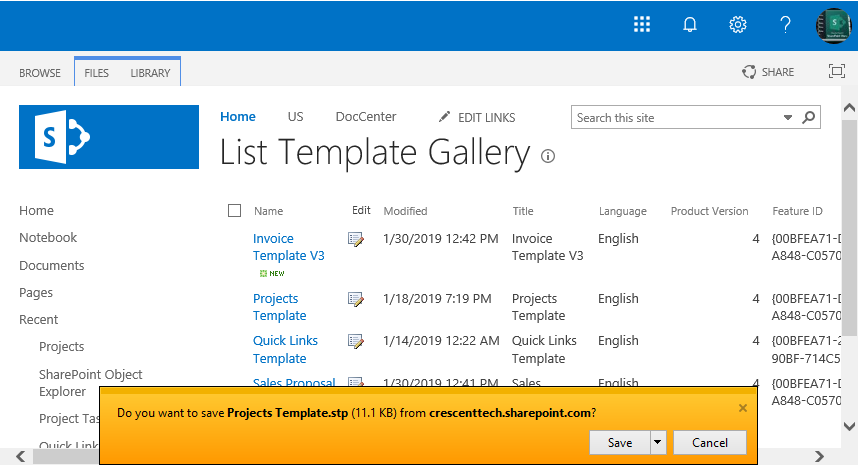The width and height of the screenshot is (858, 465).
Task: Open the user profile picture
Action: pyautogui.click(x=833, y=25)
